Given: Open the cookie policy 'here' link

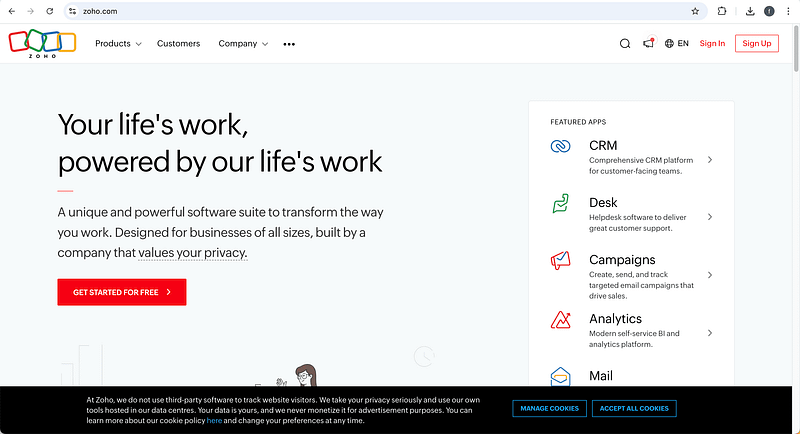Looking at the screenshot, I should [x=214, y=421].
